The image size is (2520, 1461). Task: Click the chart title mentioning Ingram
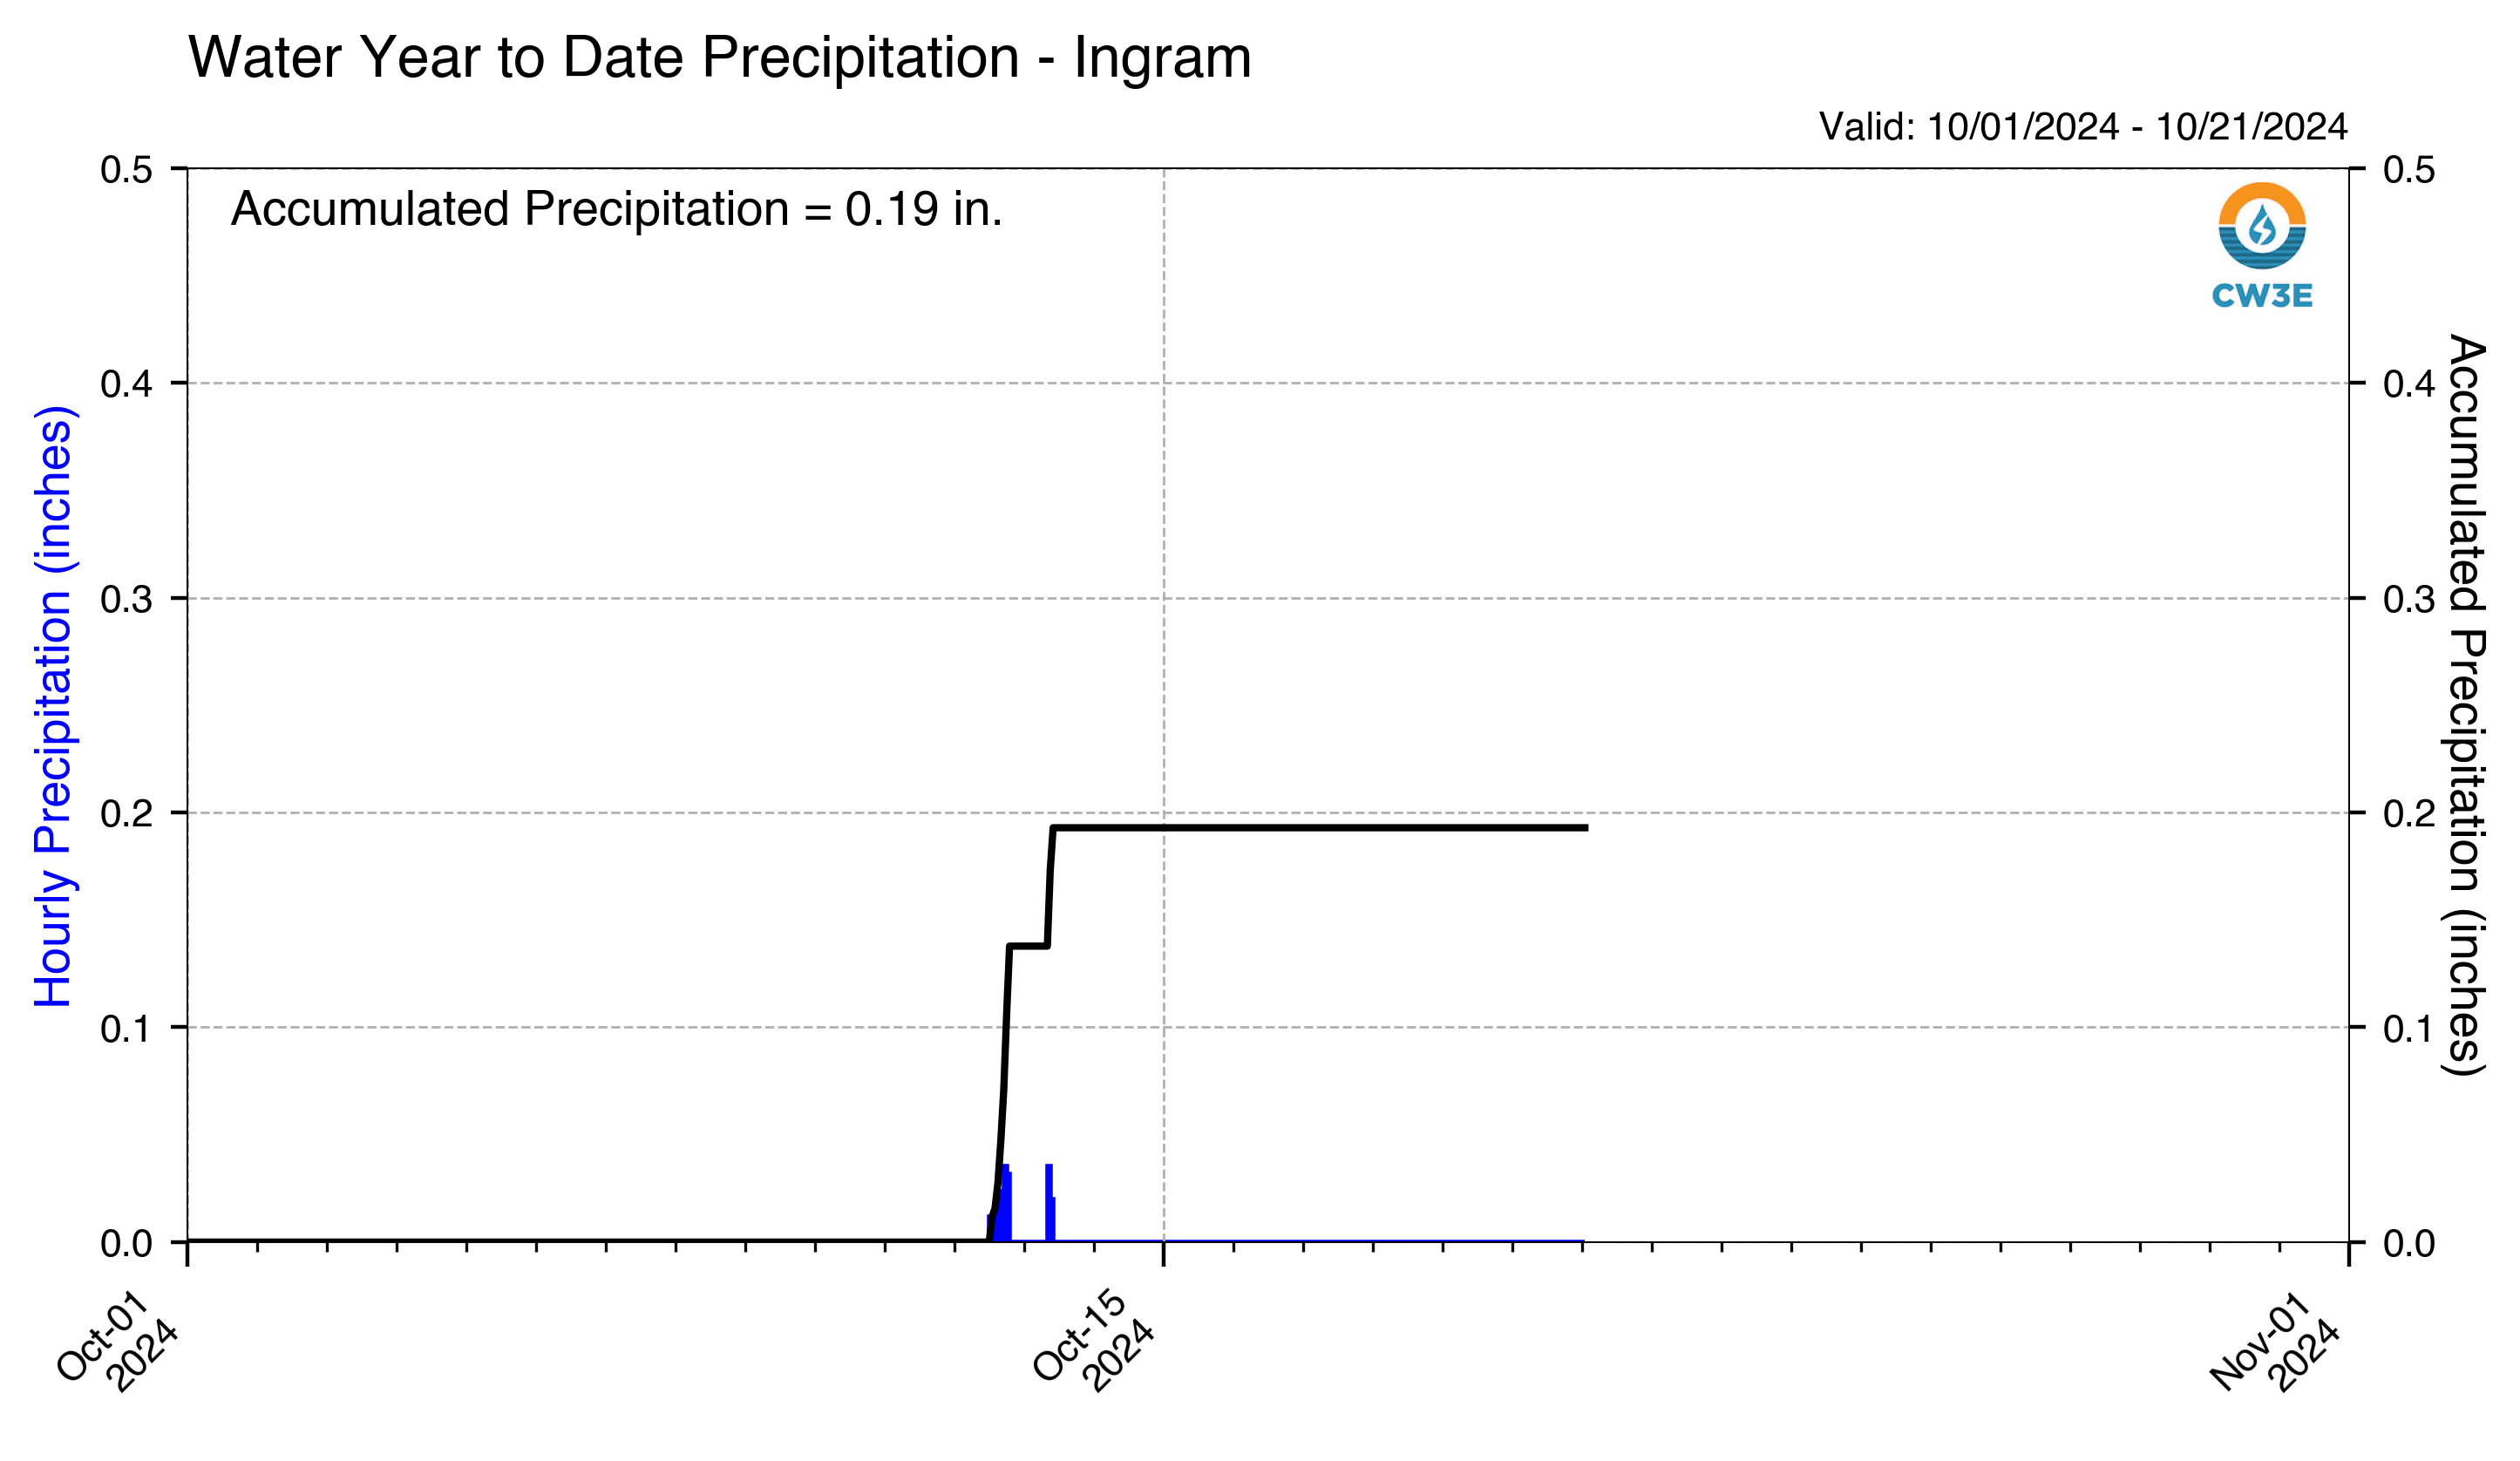720,57
